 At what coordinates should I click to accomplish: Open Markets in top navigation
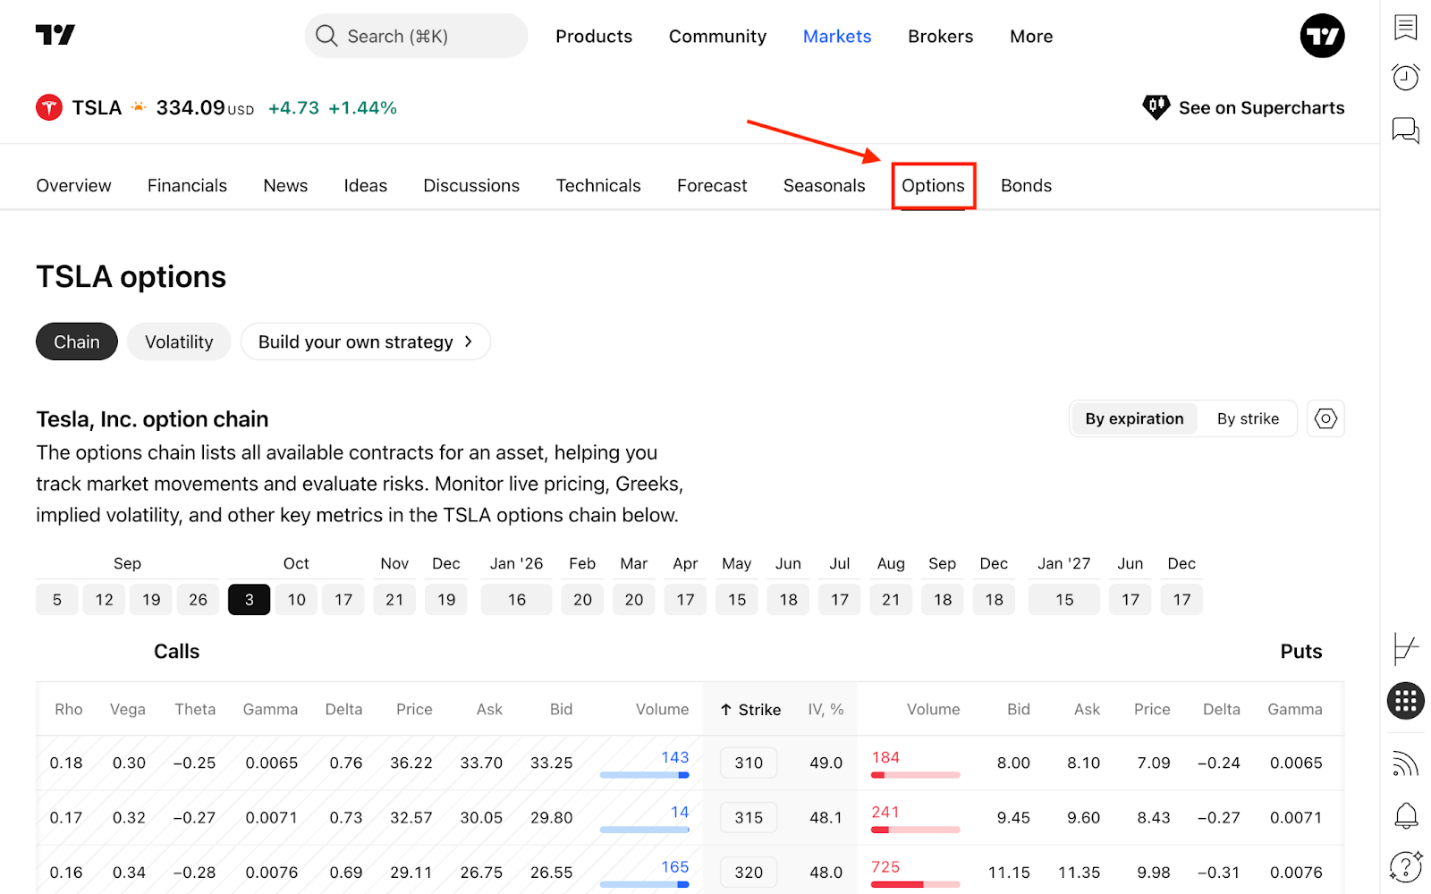coord(837,36)
